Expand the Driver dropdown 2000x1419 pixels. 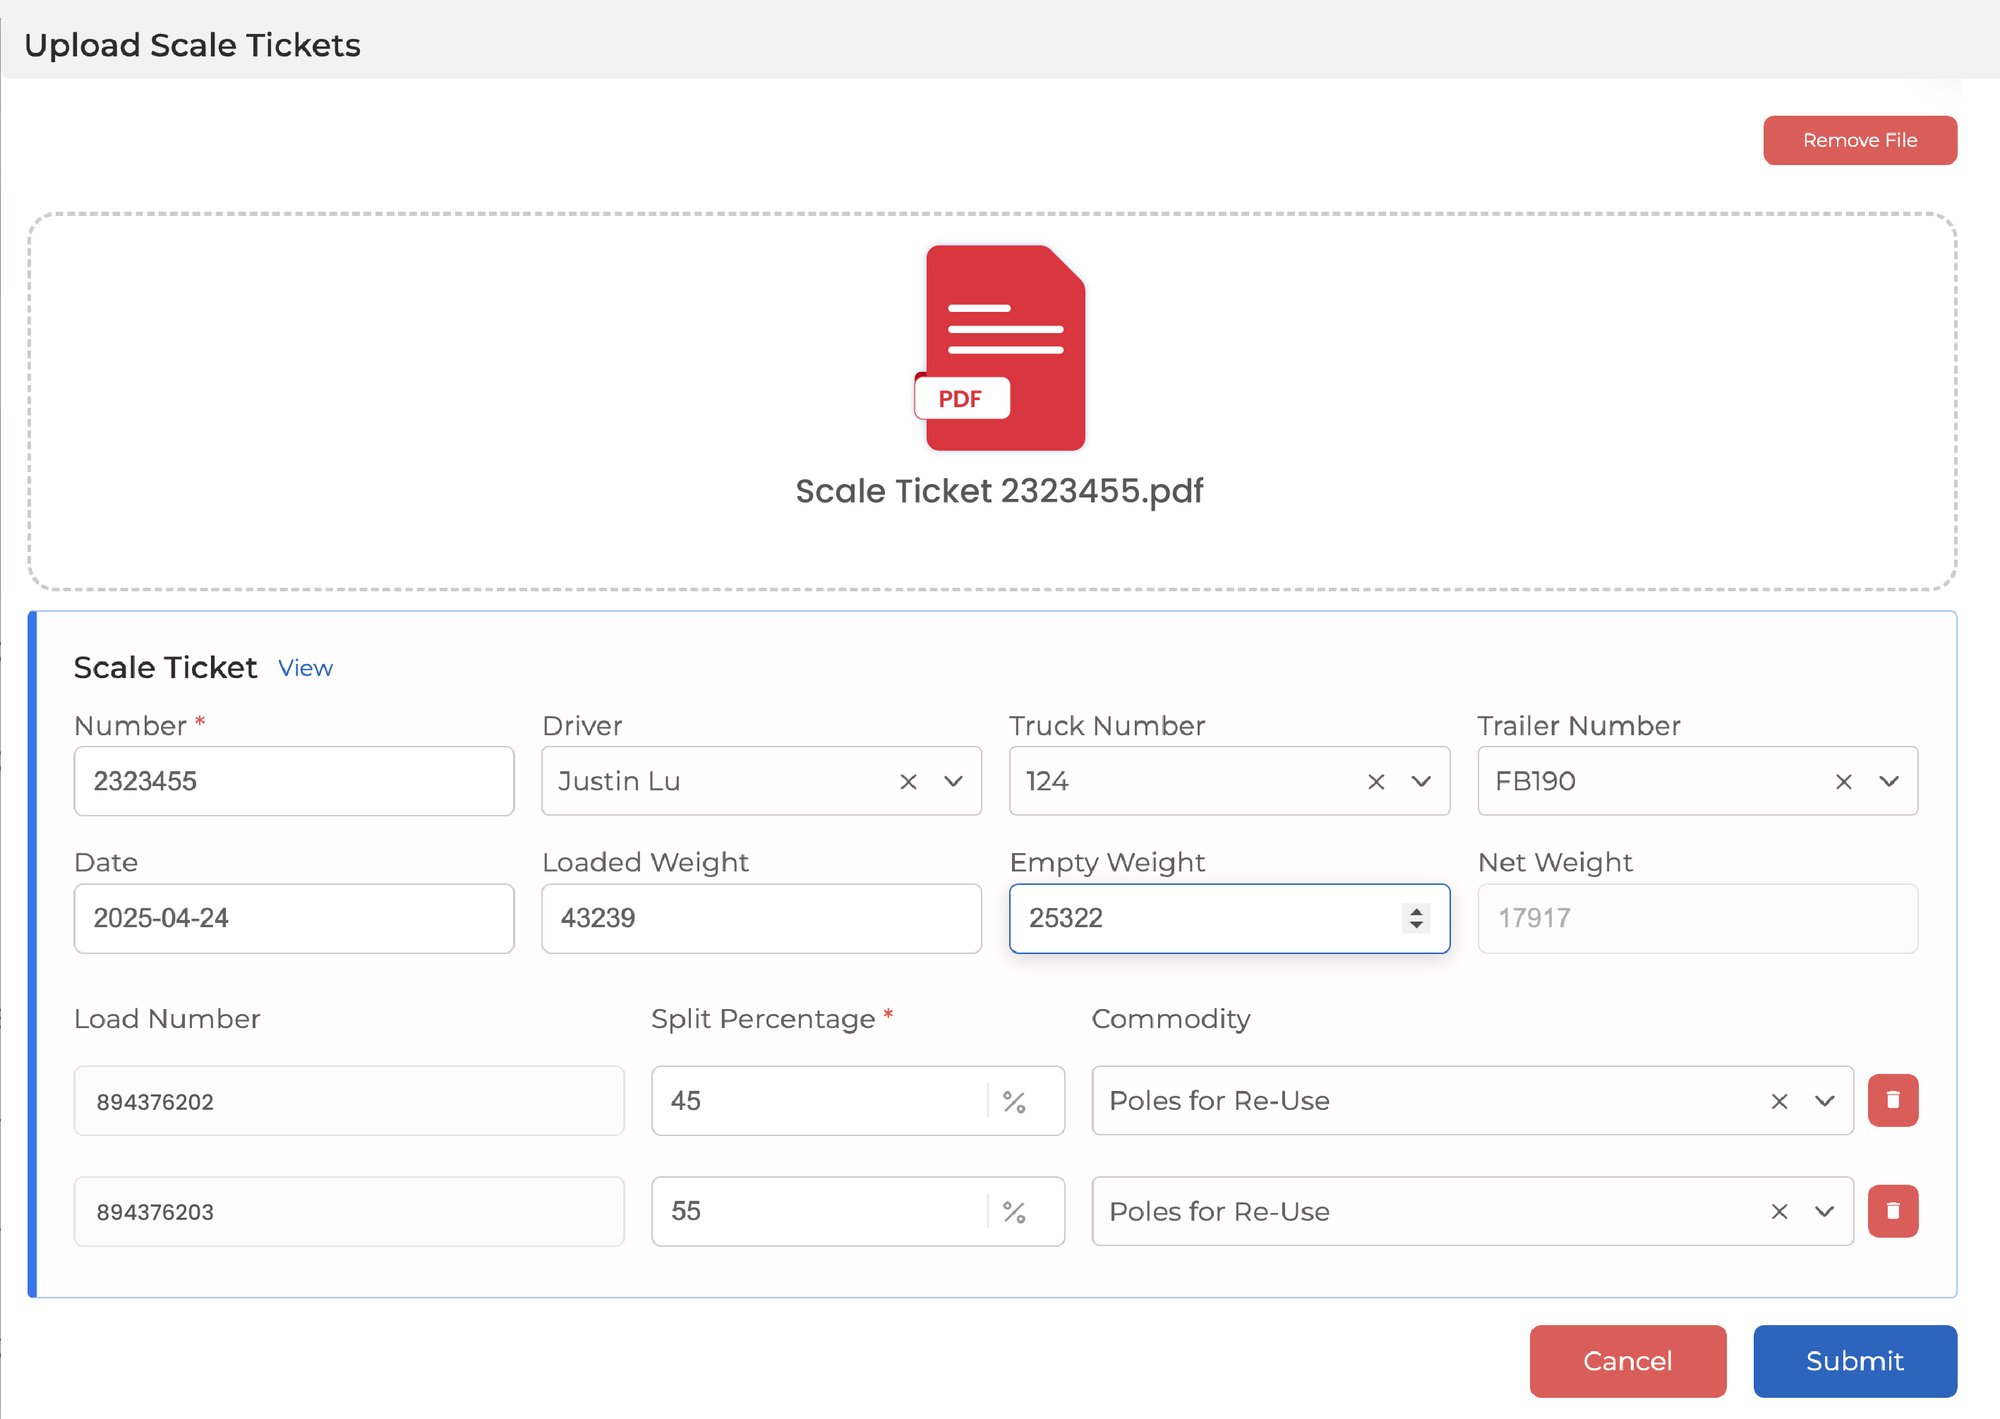953,781
